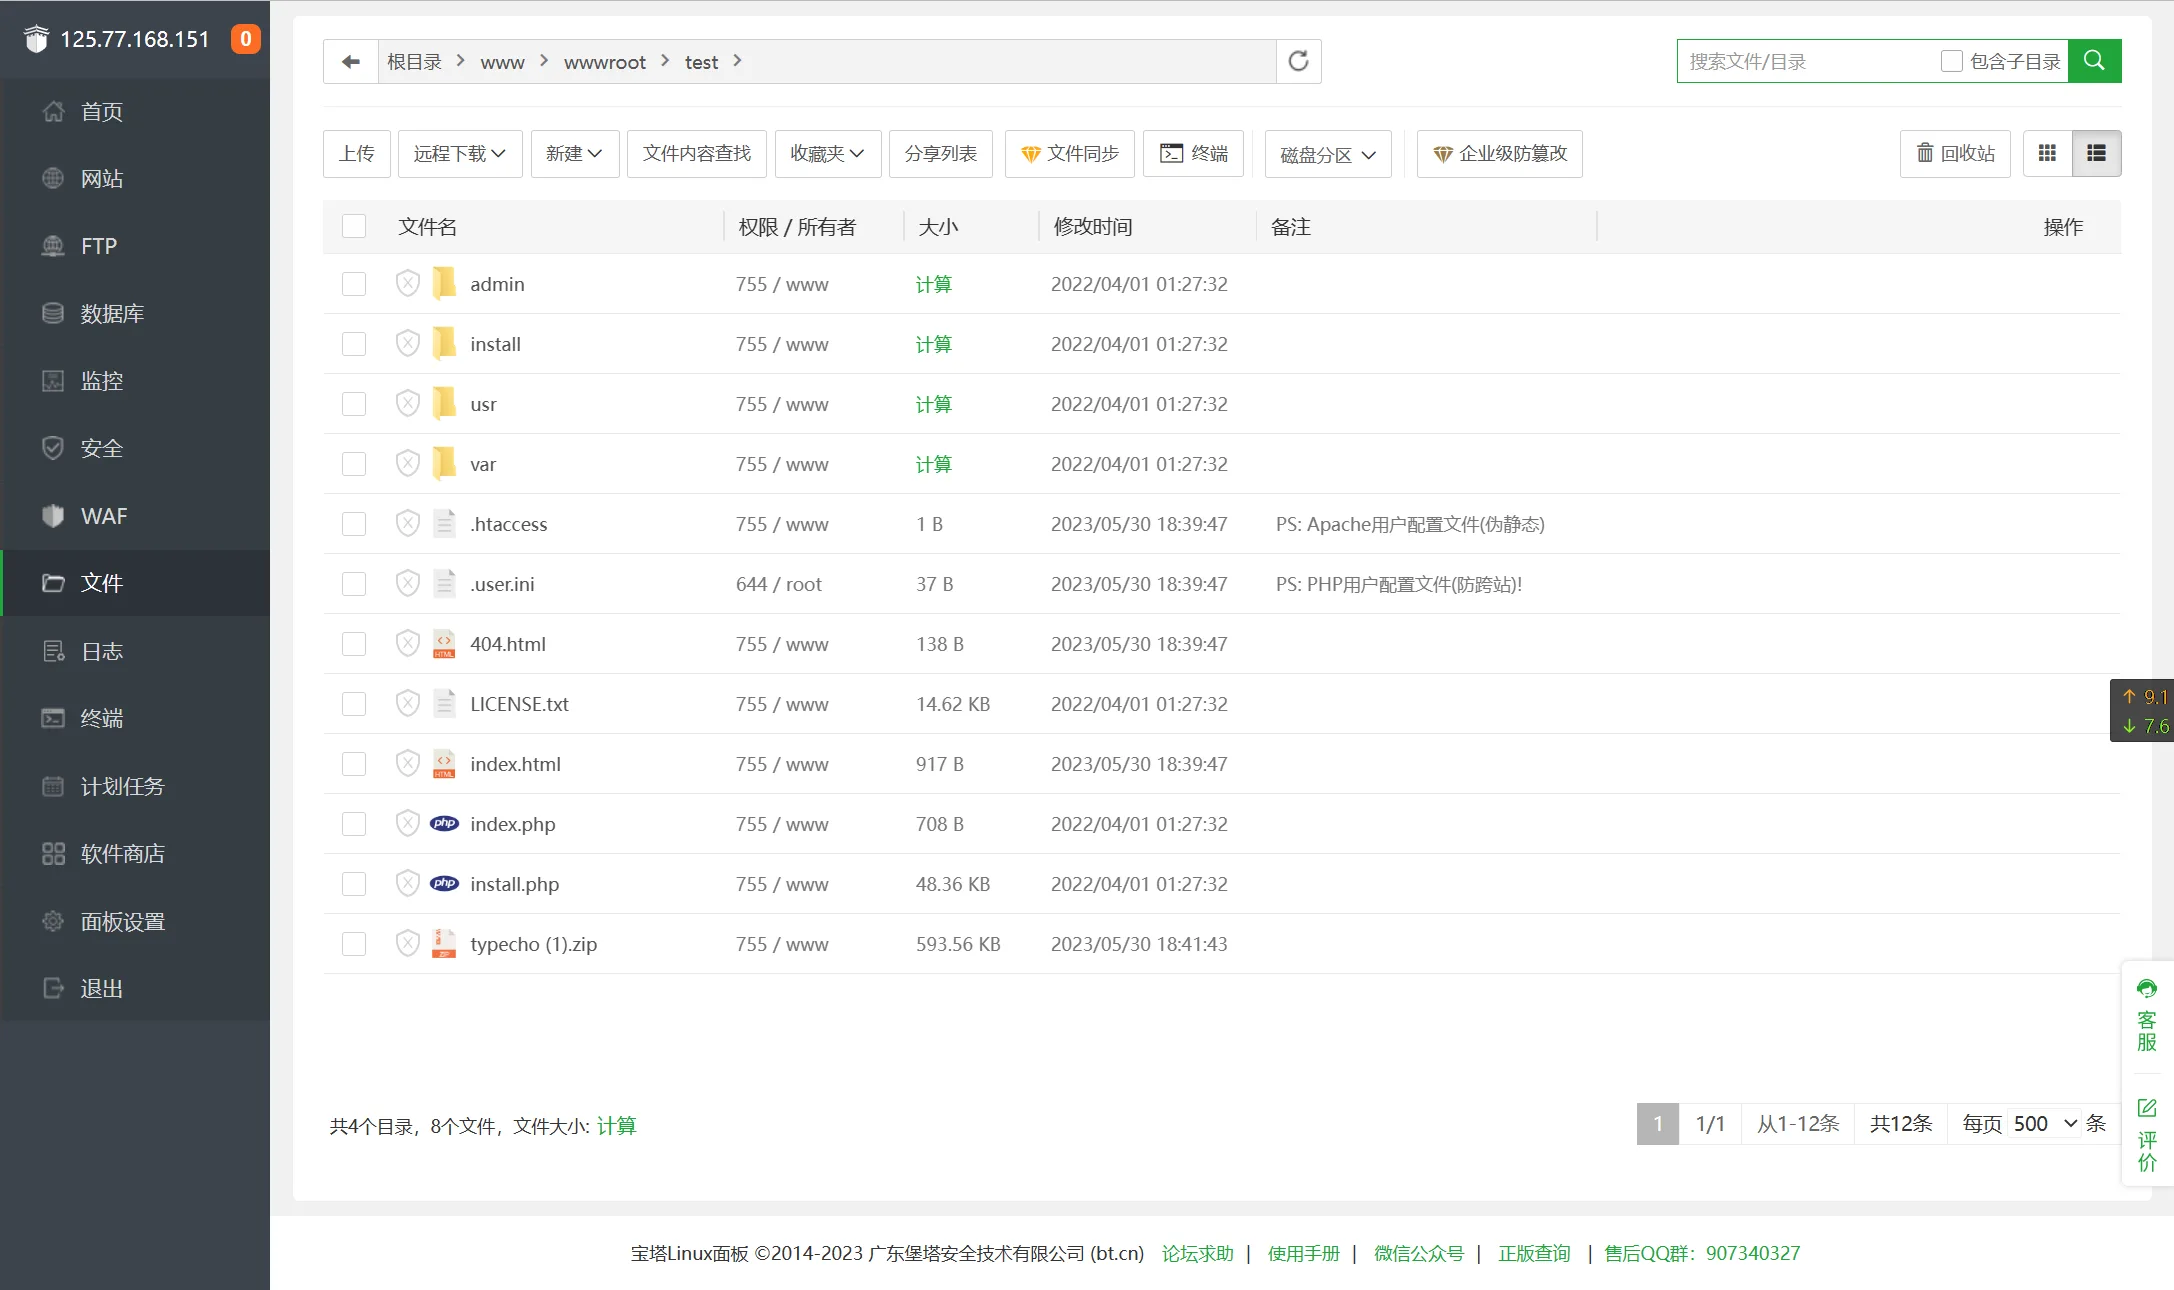Viewport: 2174px width, 1290px height.
Task: Sort by the 修改时间 column header
Action: 1093,227
